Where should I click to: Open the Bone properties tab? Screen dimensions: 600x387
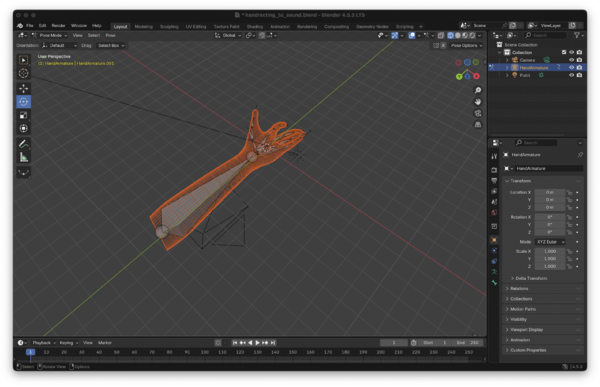coord(494,282)
